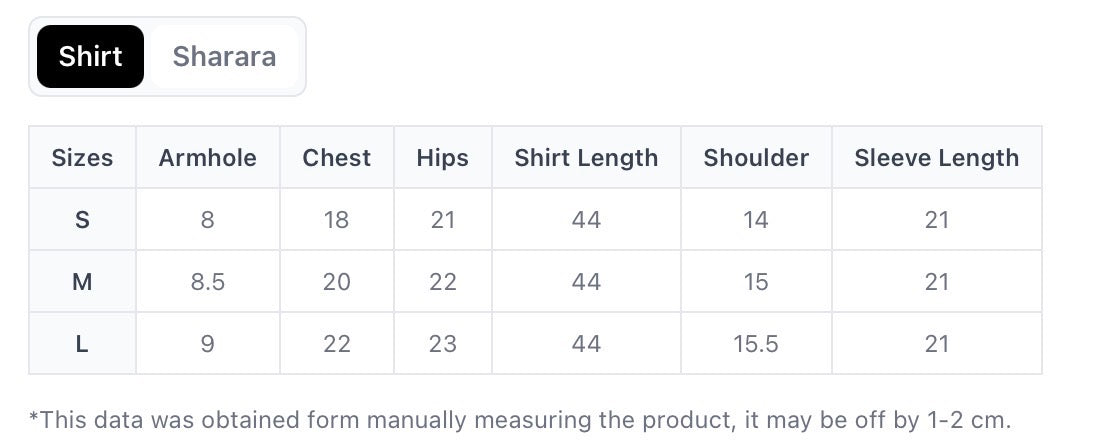The height and width of the screenshot is (445, 1099).
Task: Click the chest value 20 for size M
Action: click(336, 282)
